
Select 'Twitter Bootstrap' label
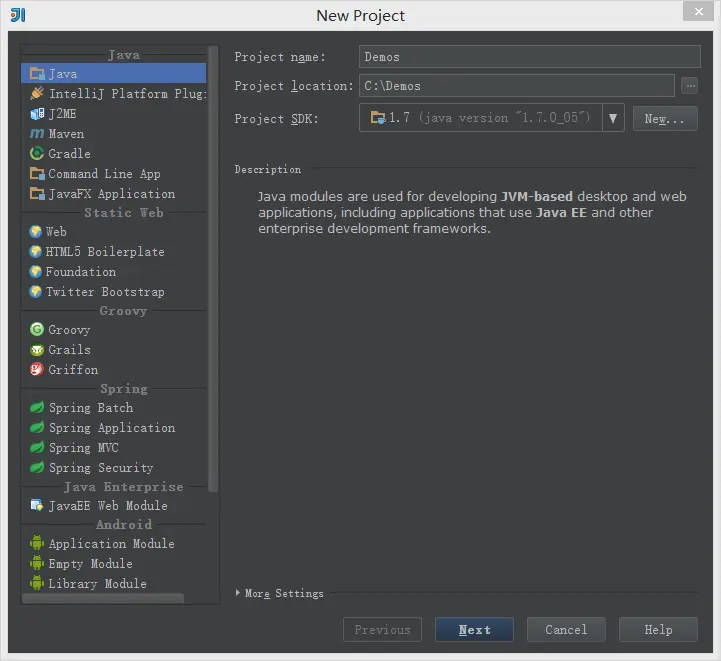pos(105,291)
